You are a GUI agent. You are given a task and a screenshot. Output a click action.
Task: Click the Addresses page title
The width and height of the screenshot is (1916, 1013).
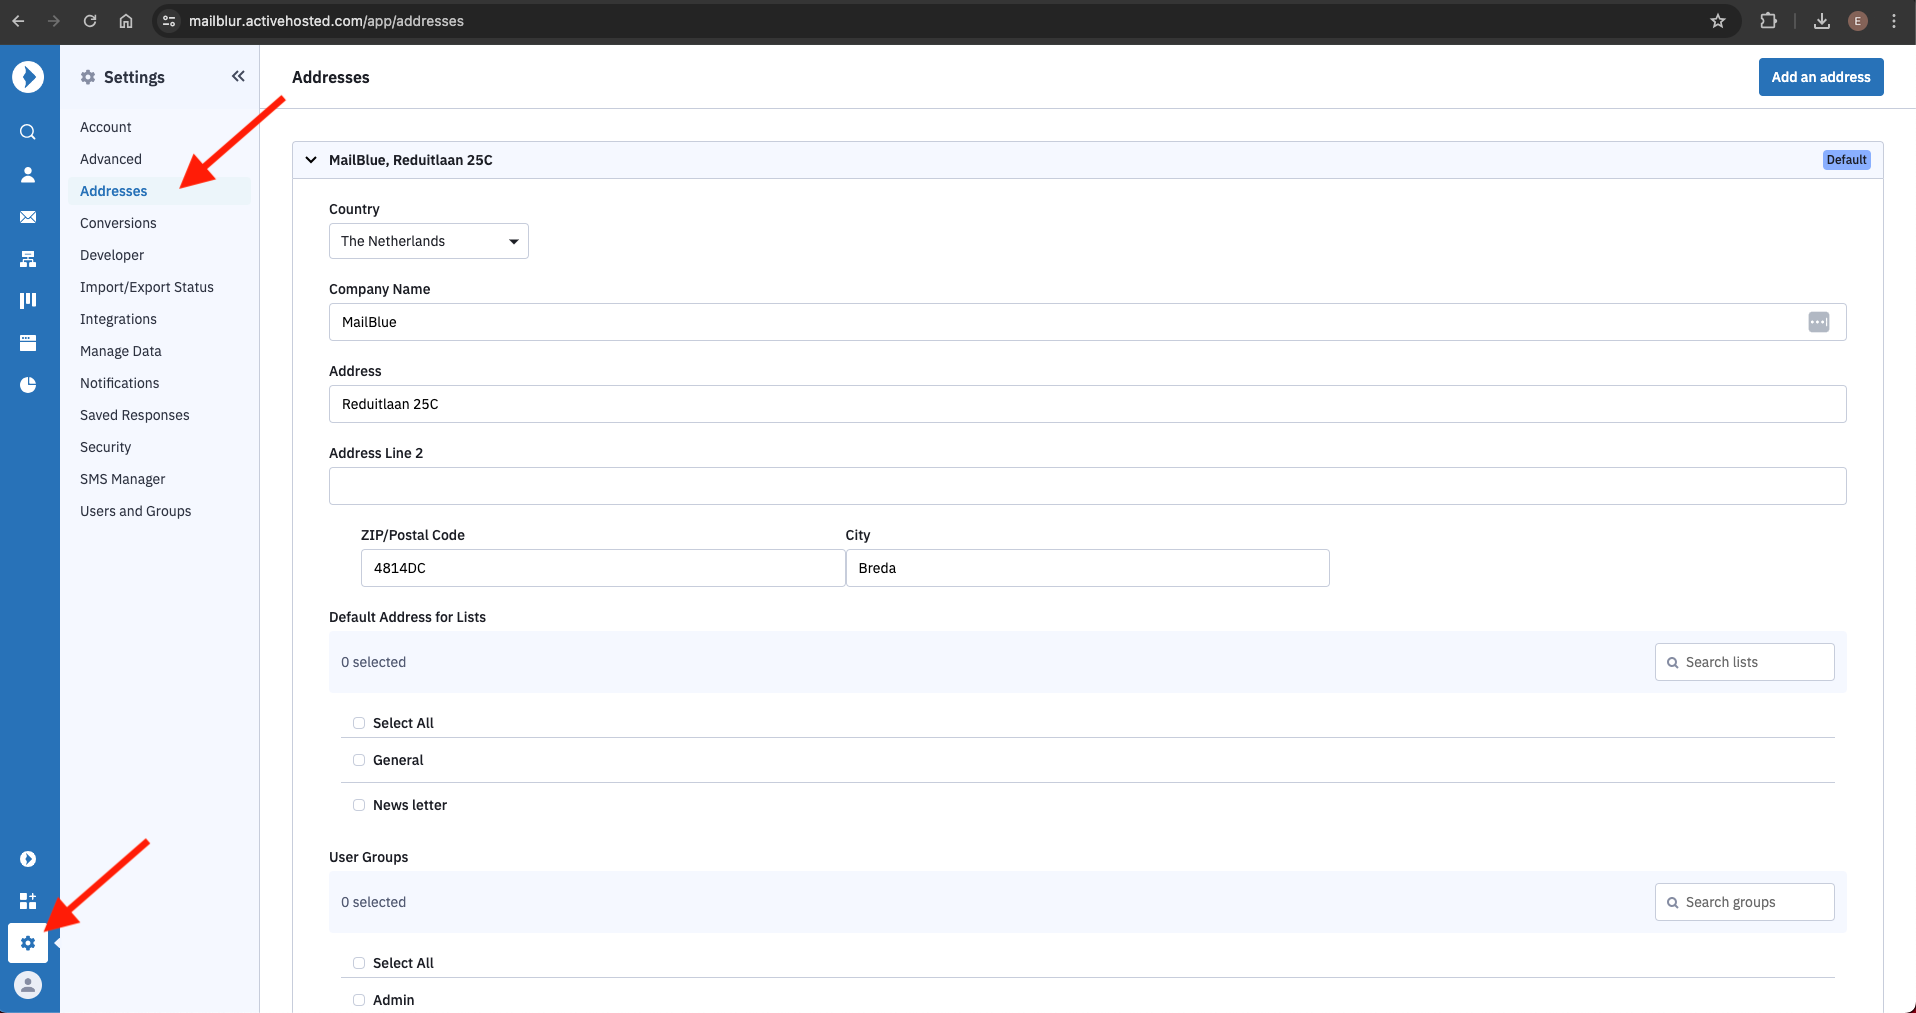(331, 77)
